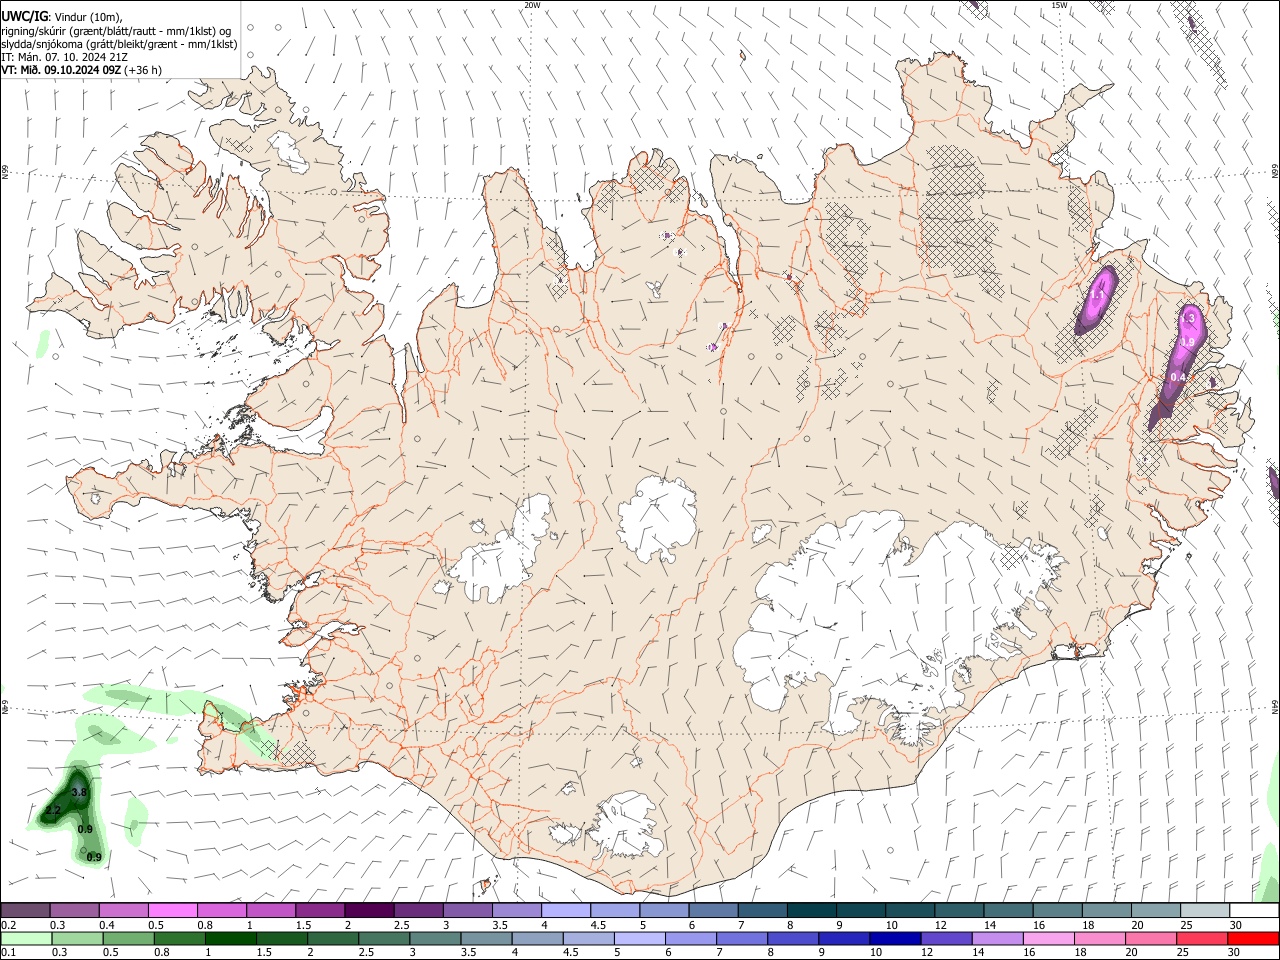Screen dimensions: 1280x960
Task: Choose the crimson 25 swatch in lower scale
Action: 1202,938
